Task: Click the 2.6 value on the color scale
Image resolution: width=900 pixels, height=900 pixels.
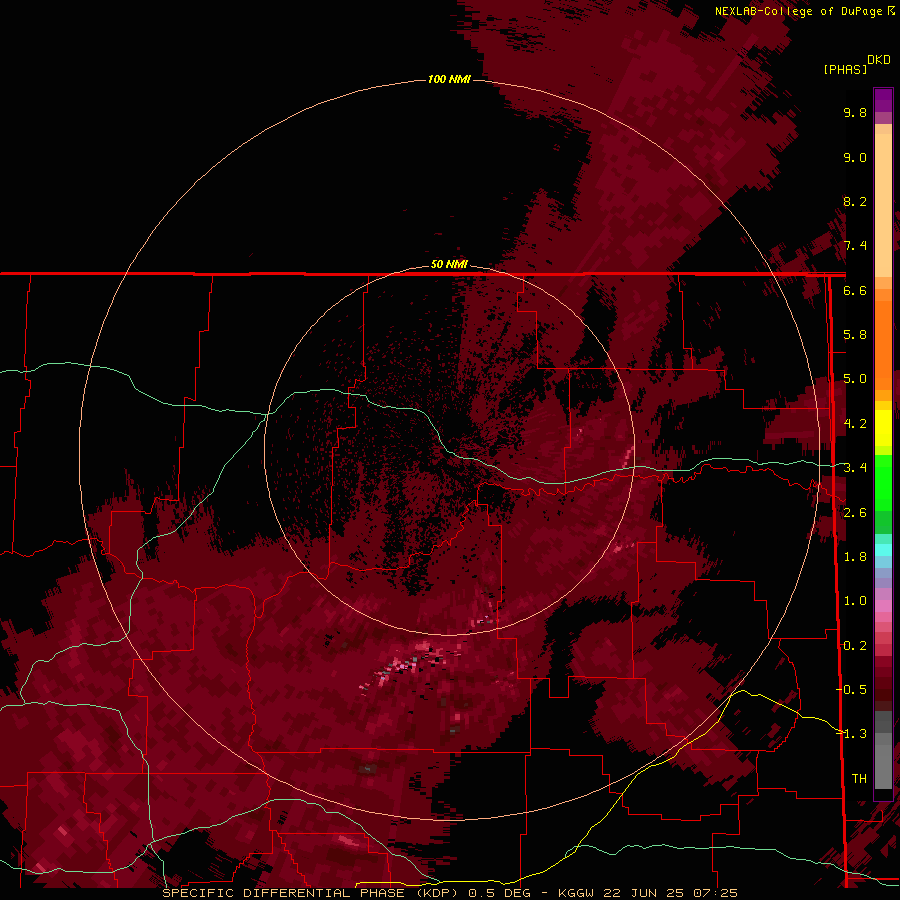Action: (x=855, y=513)
